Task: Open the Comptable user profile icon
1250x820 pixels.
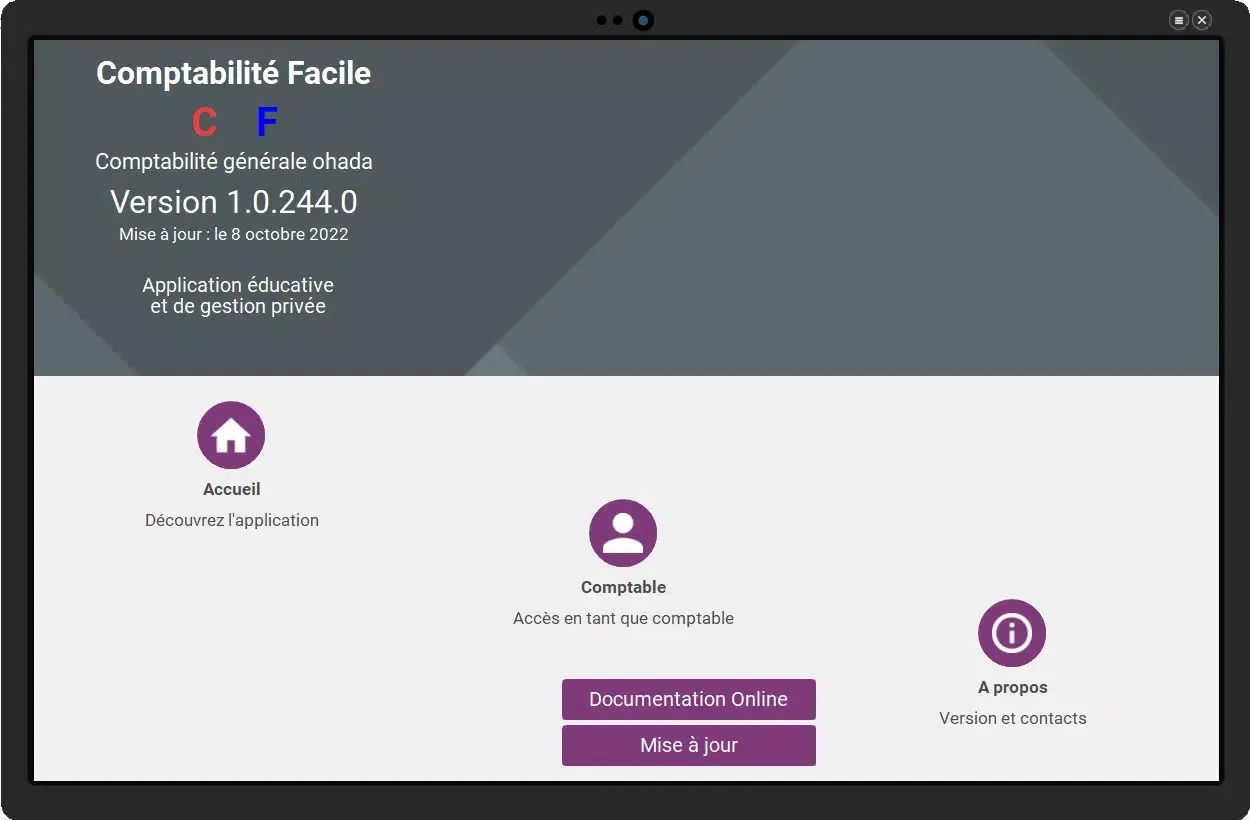Action: coord(623,533)
